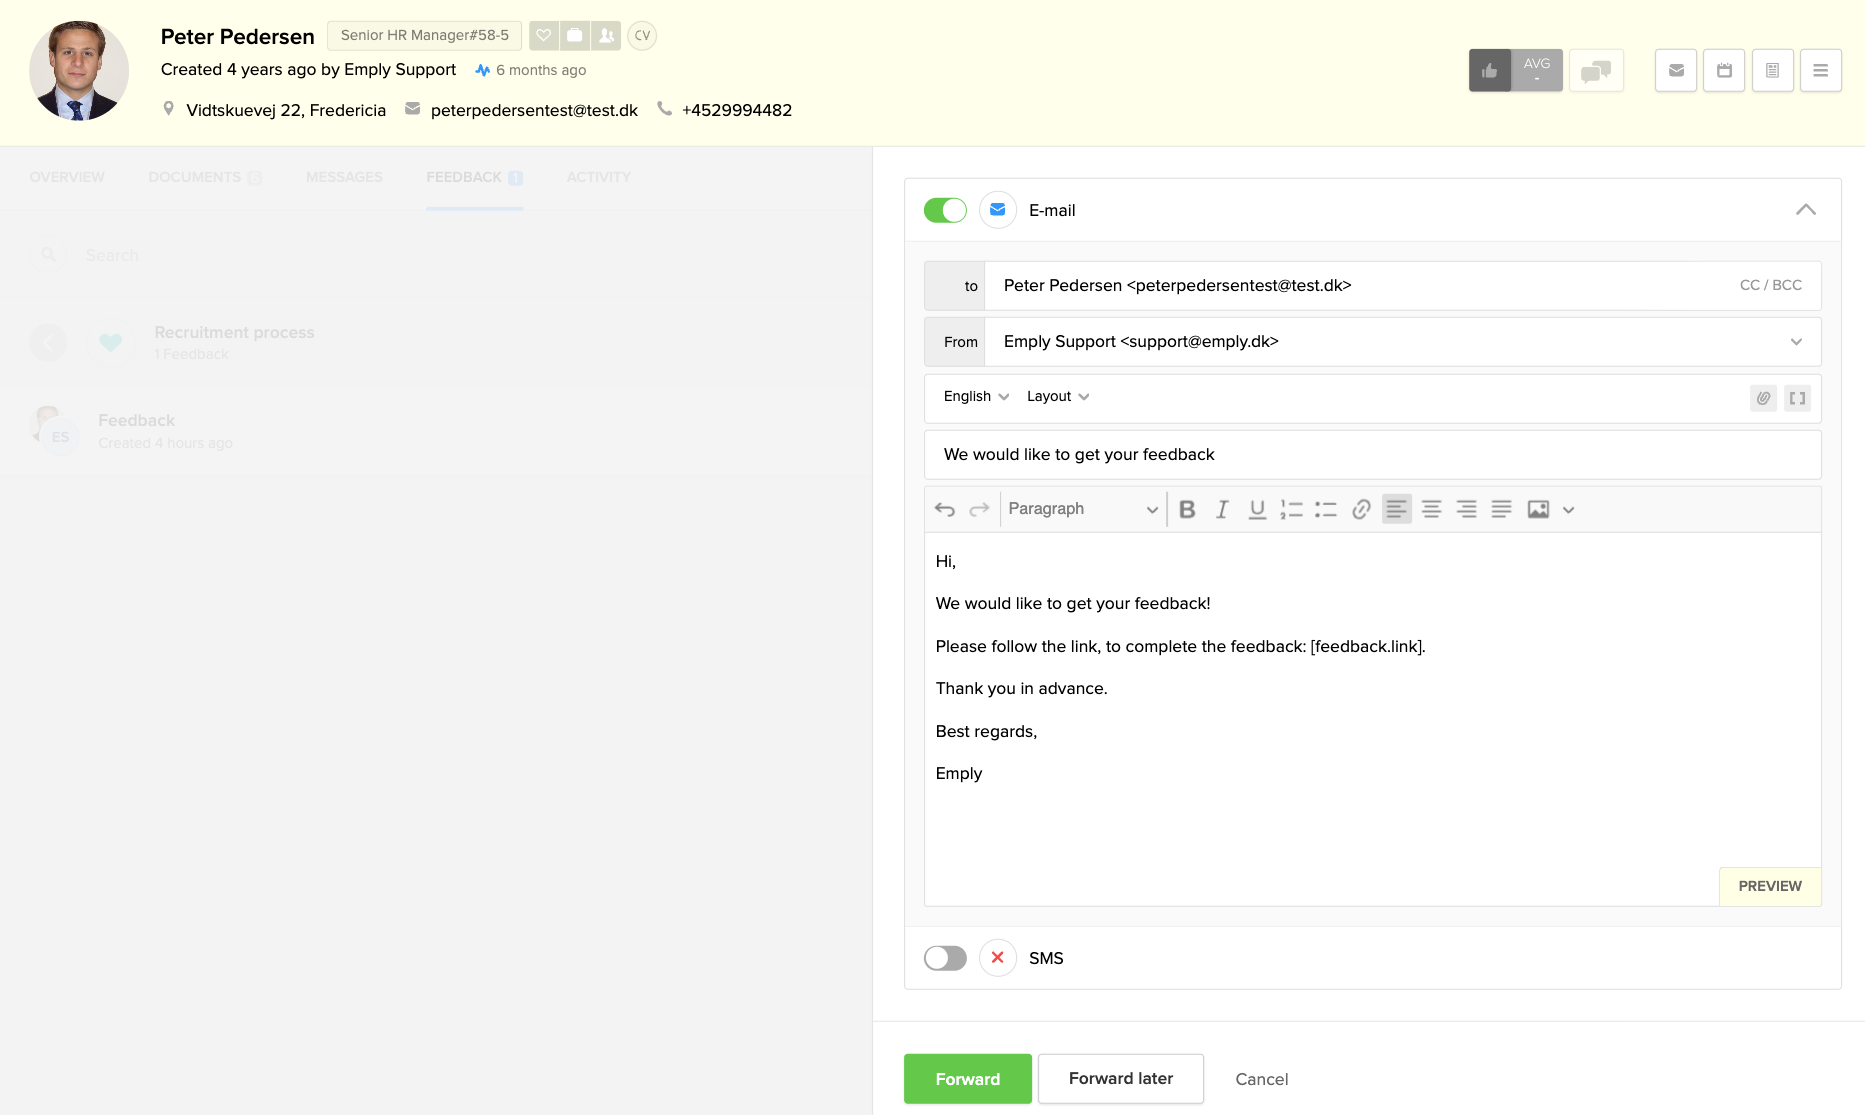Open the Documents tab
The width and height of the screenshot is (1865, 1115).
195,177
